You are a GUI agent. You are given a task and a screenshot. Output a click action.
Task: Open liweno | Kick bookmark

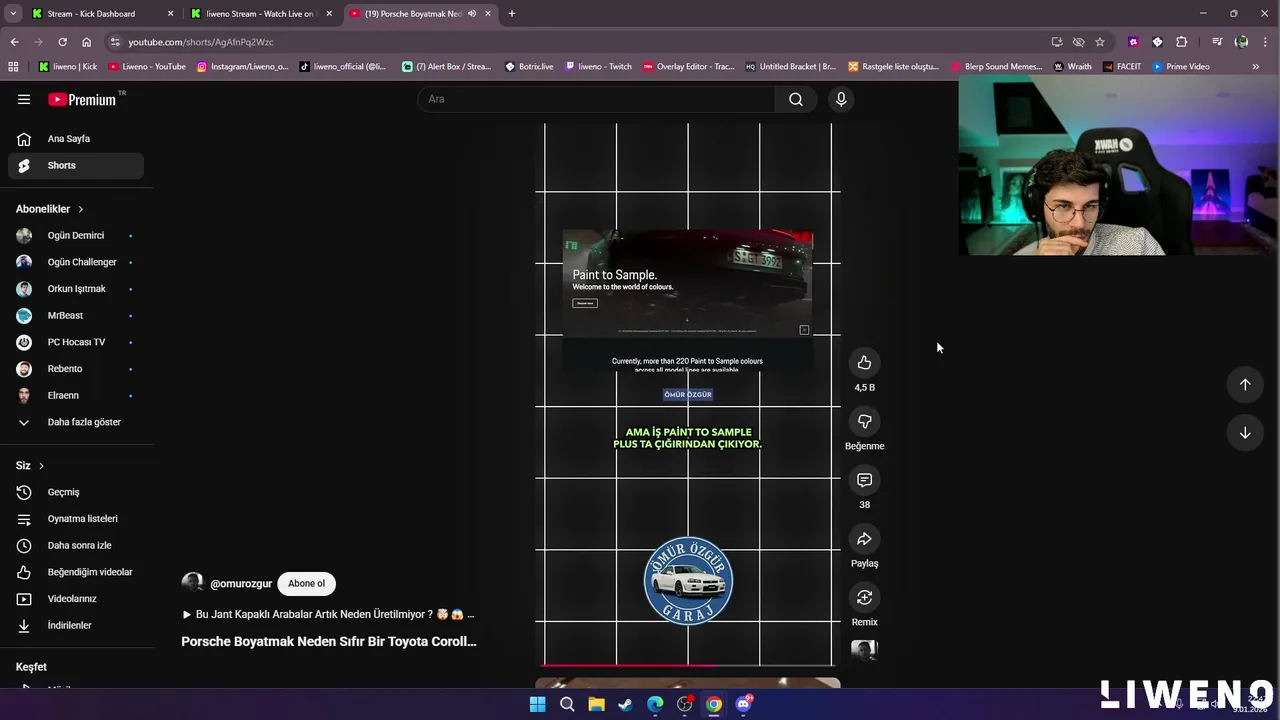(x=68, y=67)
